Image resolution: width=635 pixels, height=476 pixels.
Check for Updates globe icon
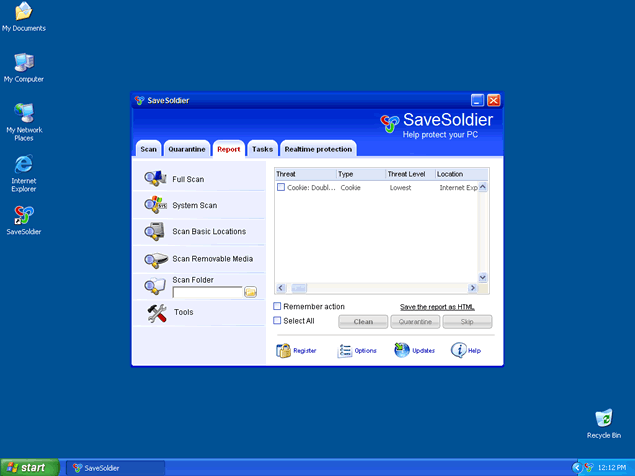coord(402,350)
